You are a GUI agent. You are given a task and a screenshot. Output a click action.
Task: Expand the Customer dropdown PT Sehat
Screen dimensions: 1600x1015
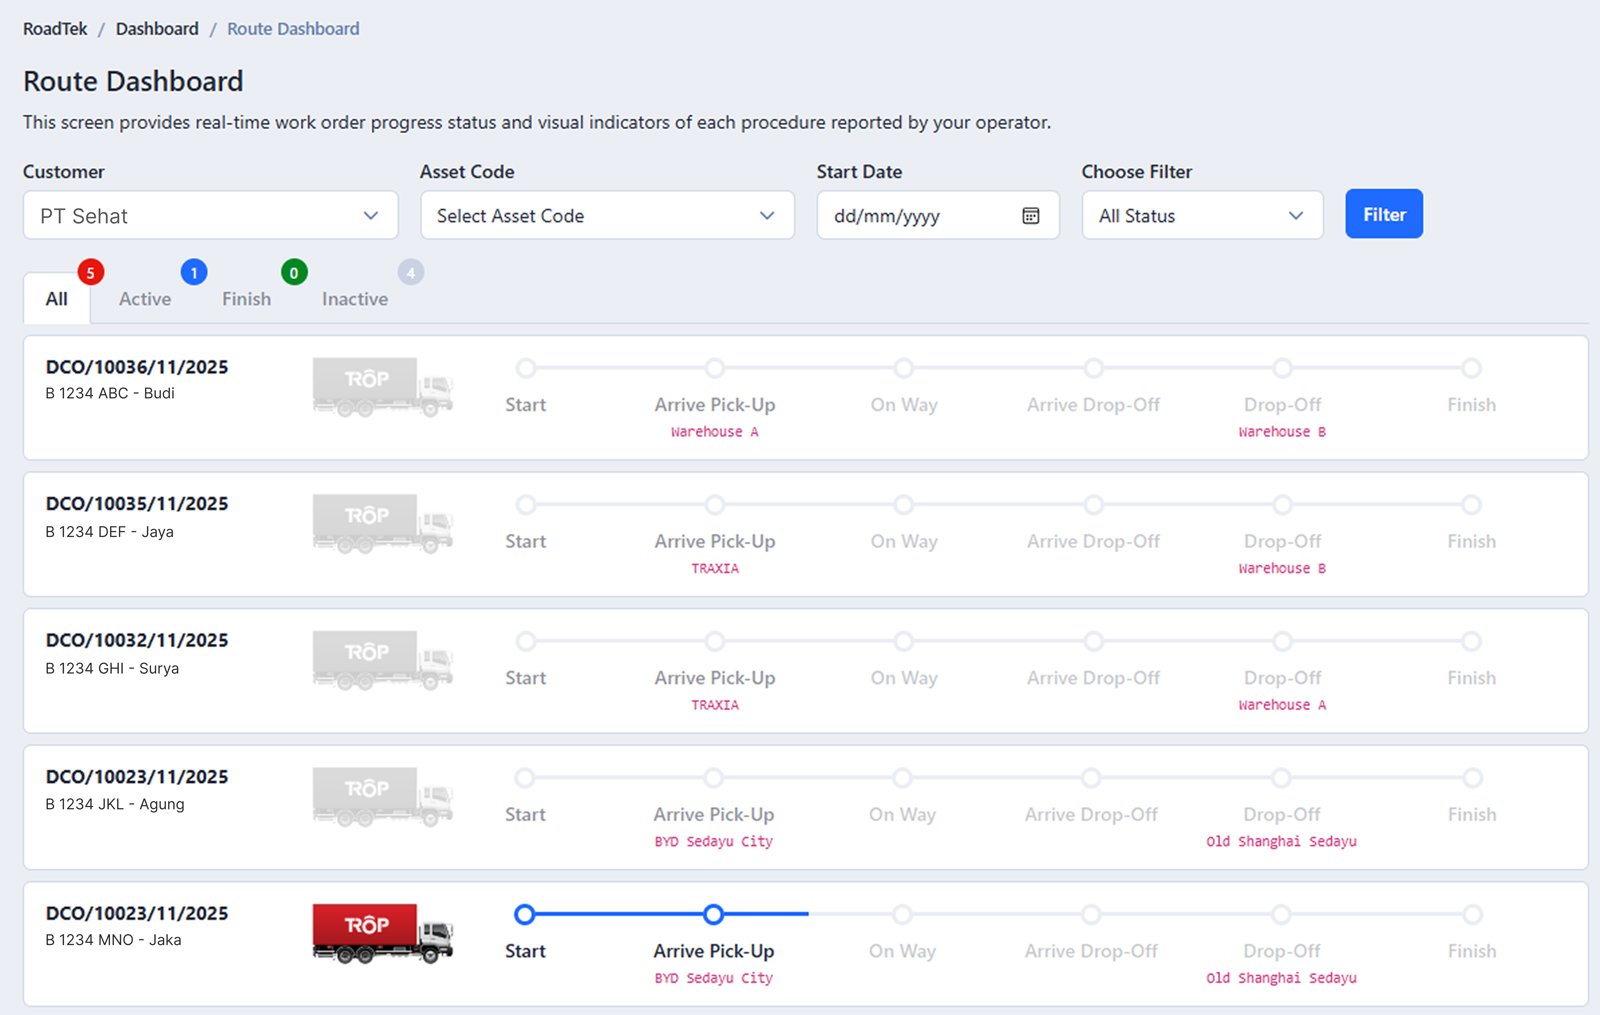tap(210, 216)
